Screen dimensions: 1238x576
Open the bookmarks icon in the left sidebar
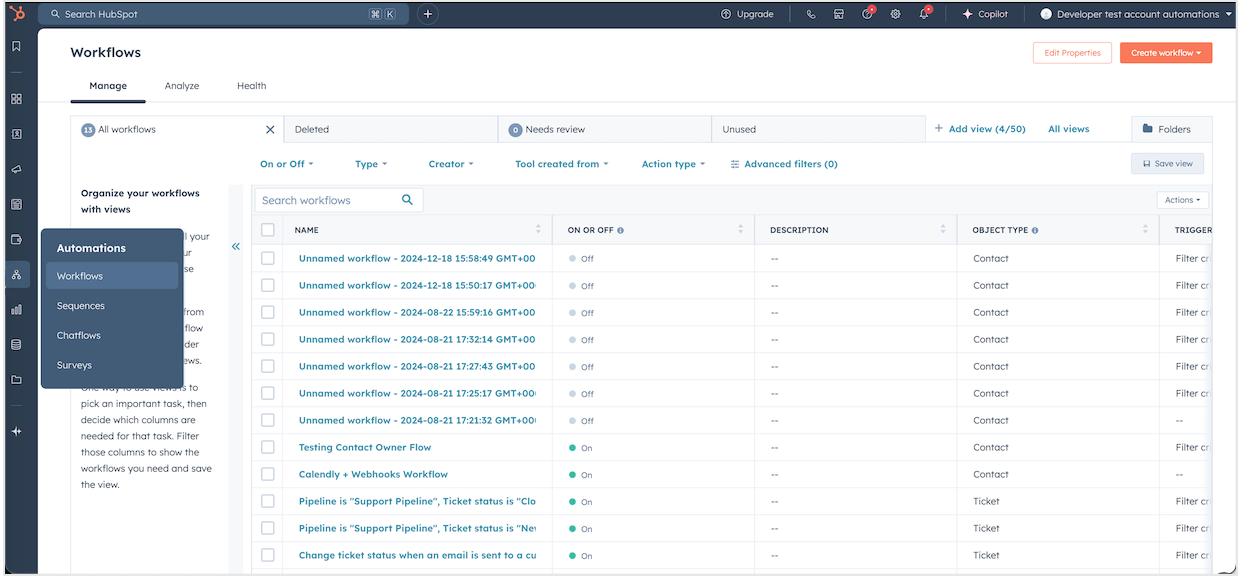15,45
